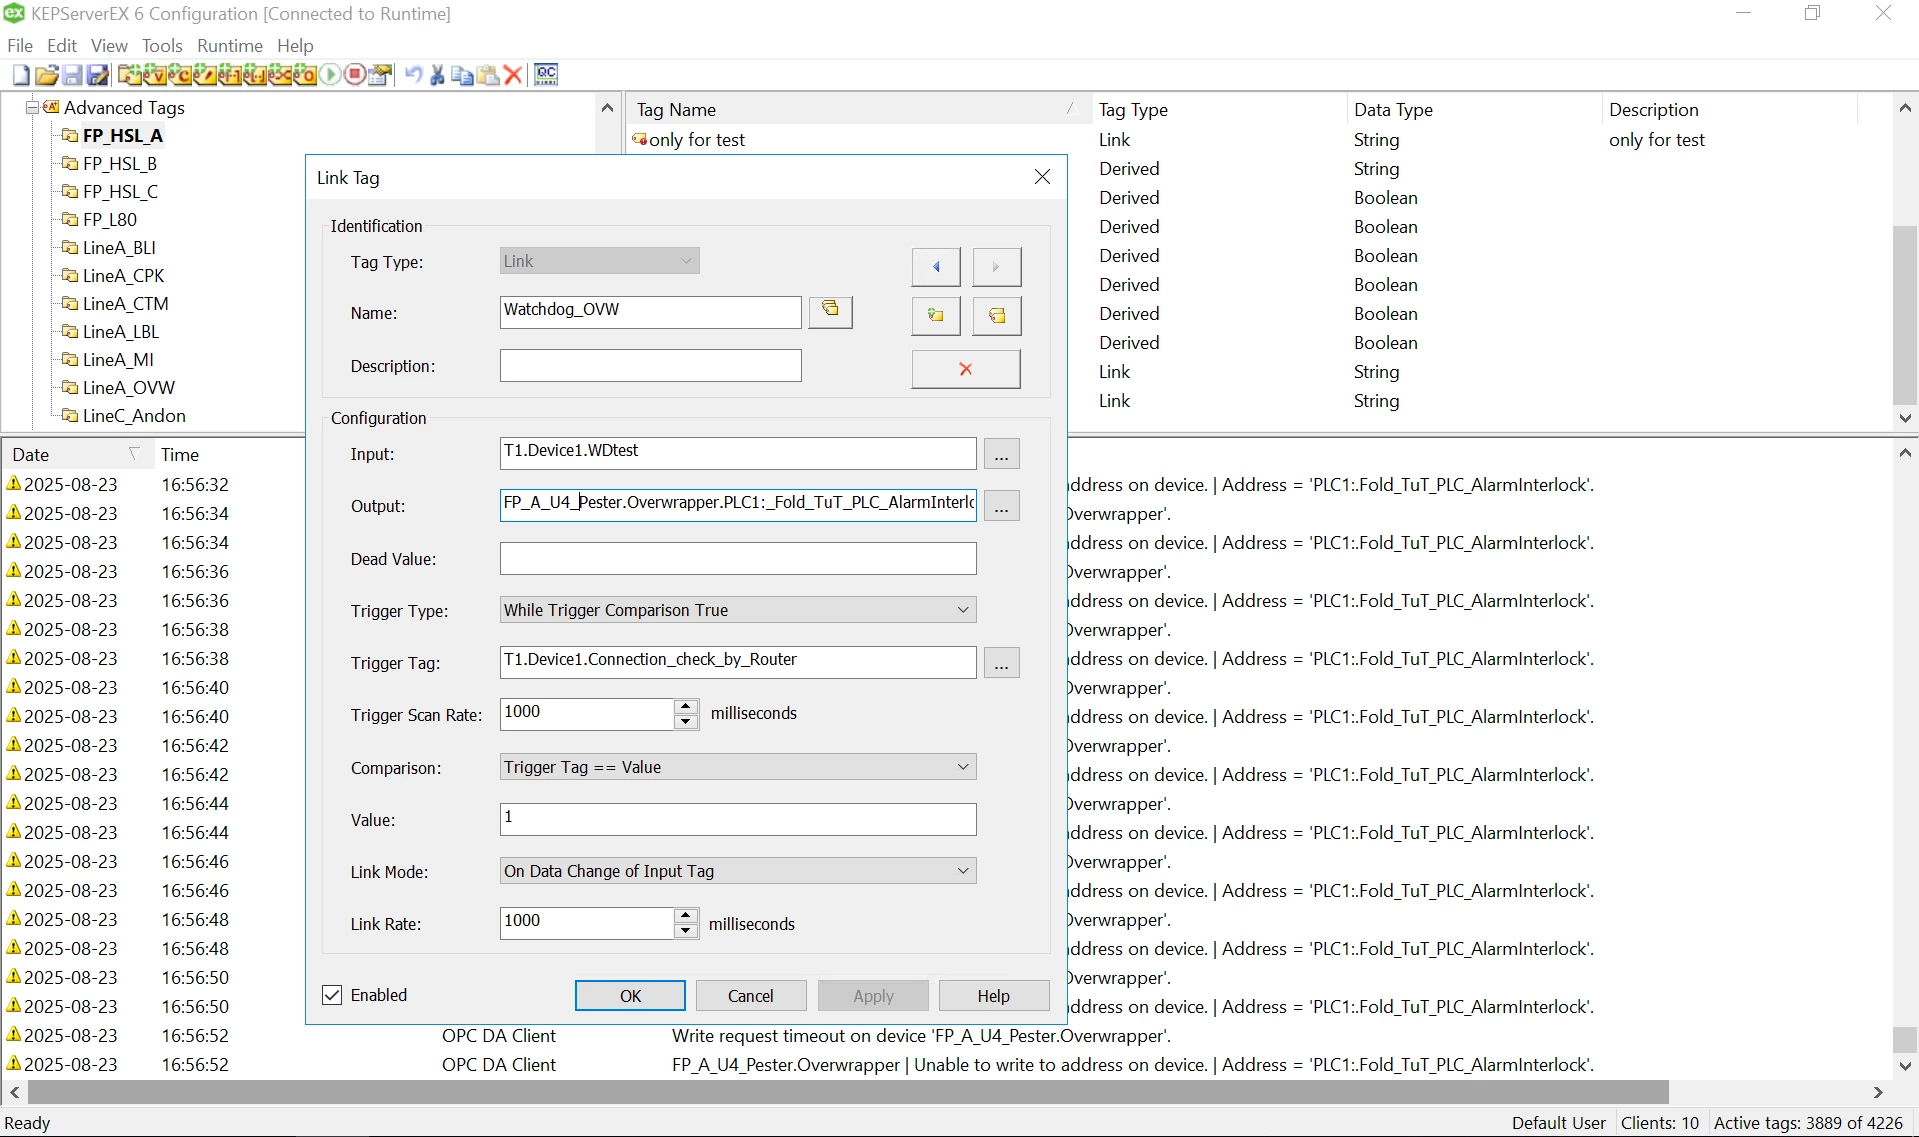Image resolution: width=1919 pixels, height=1137 pixels.
Task: Browse for Input tag with ellipsis button
Action: [x=1002, y=454]
